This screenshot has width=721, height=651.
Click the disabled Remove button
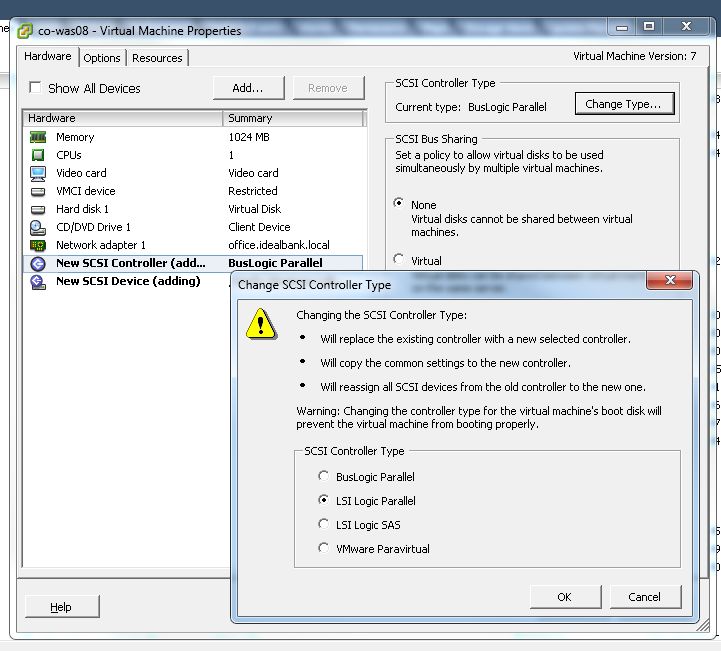[x=328, y=88]
